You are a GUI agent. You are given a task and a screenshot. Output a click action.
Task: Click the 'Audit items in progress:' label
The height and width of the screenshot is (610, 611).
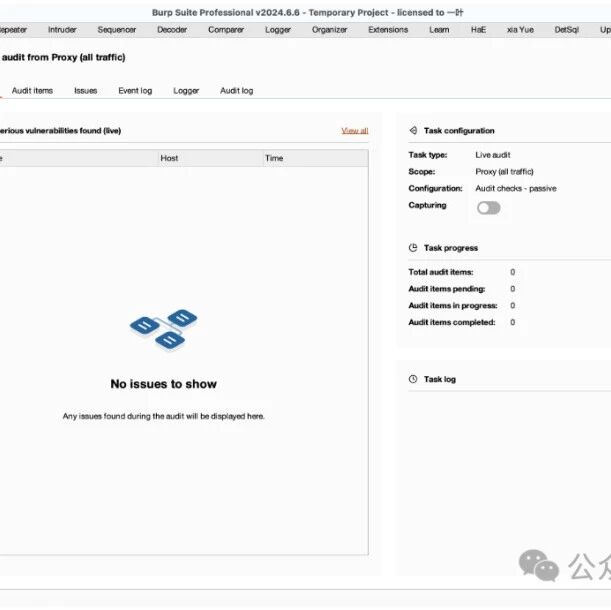click(x=453, y=306)
